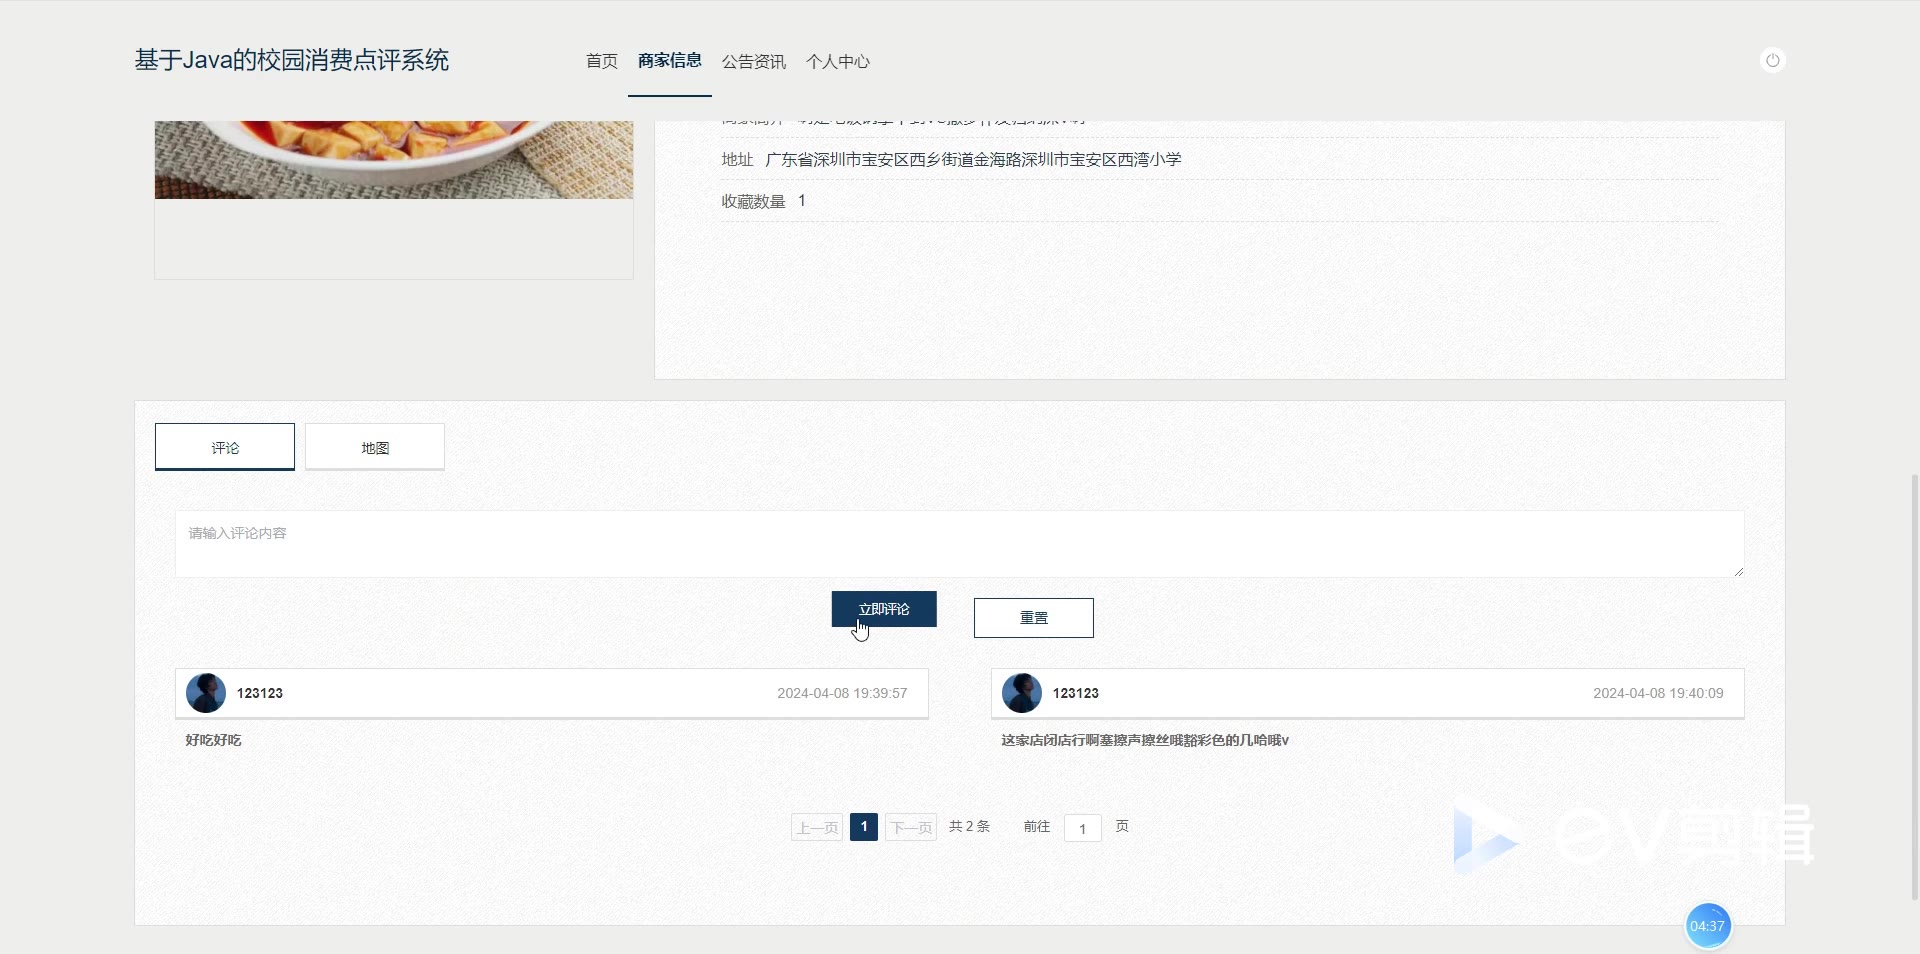Open avatar of comment dated 19:40:09
The width and height of the screenshot is (1920, 954).
(1022, 693)
